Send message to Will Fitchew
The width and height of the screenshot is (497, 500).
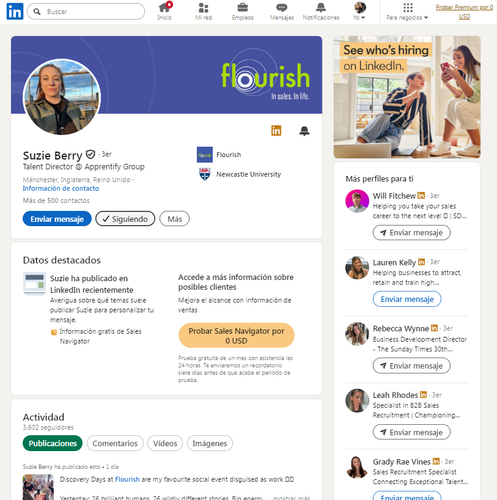click(411, 233)
